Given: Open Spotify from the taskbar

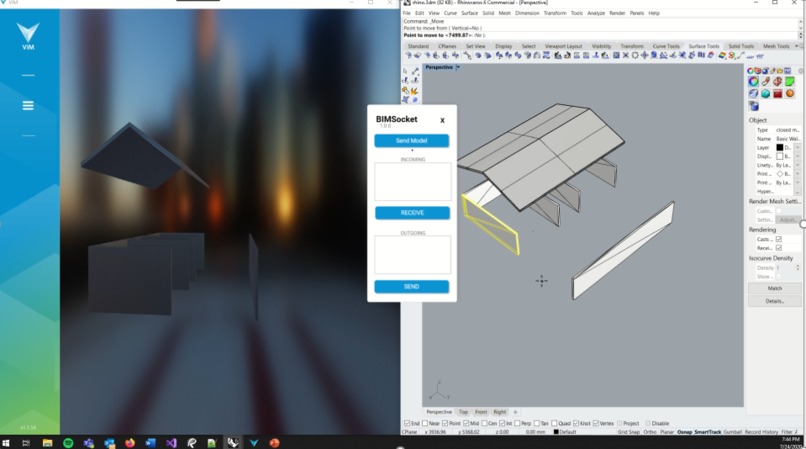Looking at the screenshot, I should (x=68, y=443).
